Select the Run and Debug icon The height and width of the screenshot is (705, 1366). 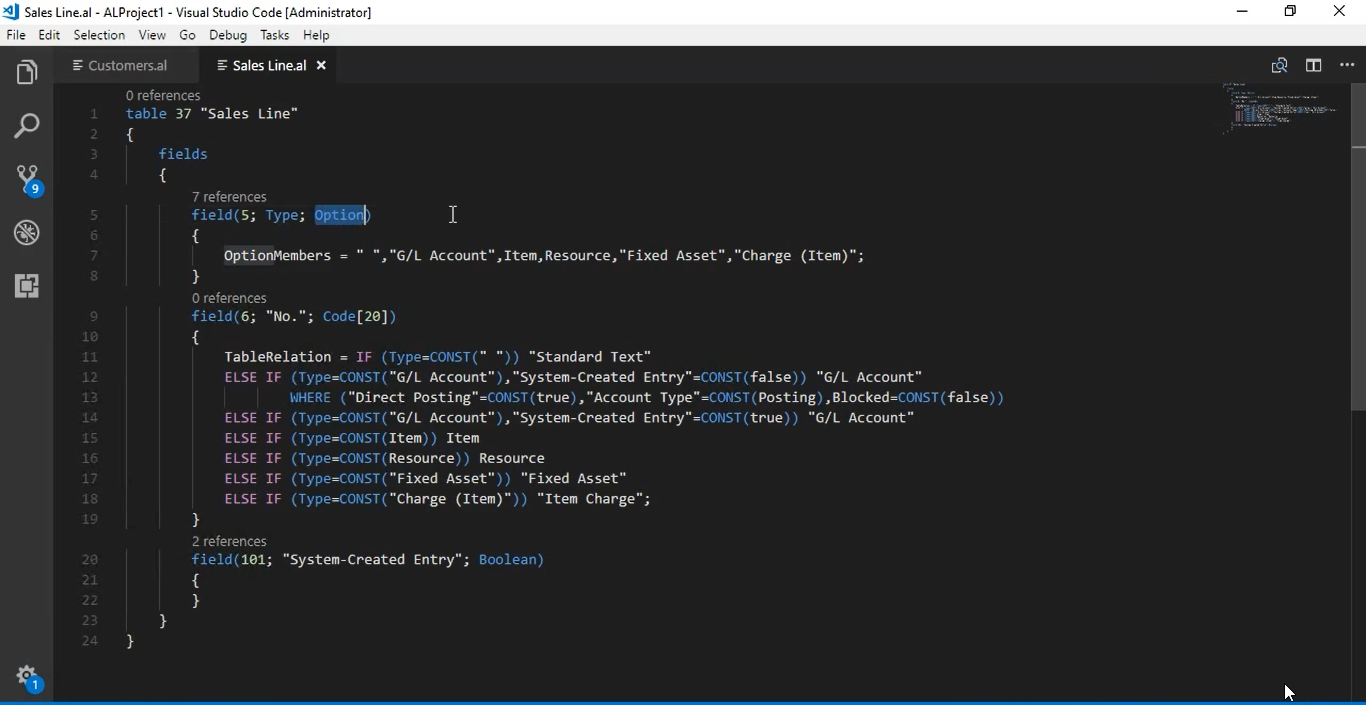[27, 233]
